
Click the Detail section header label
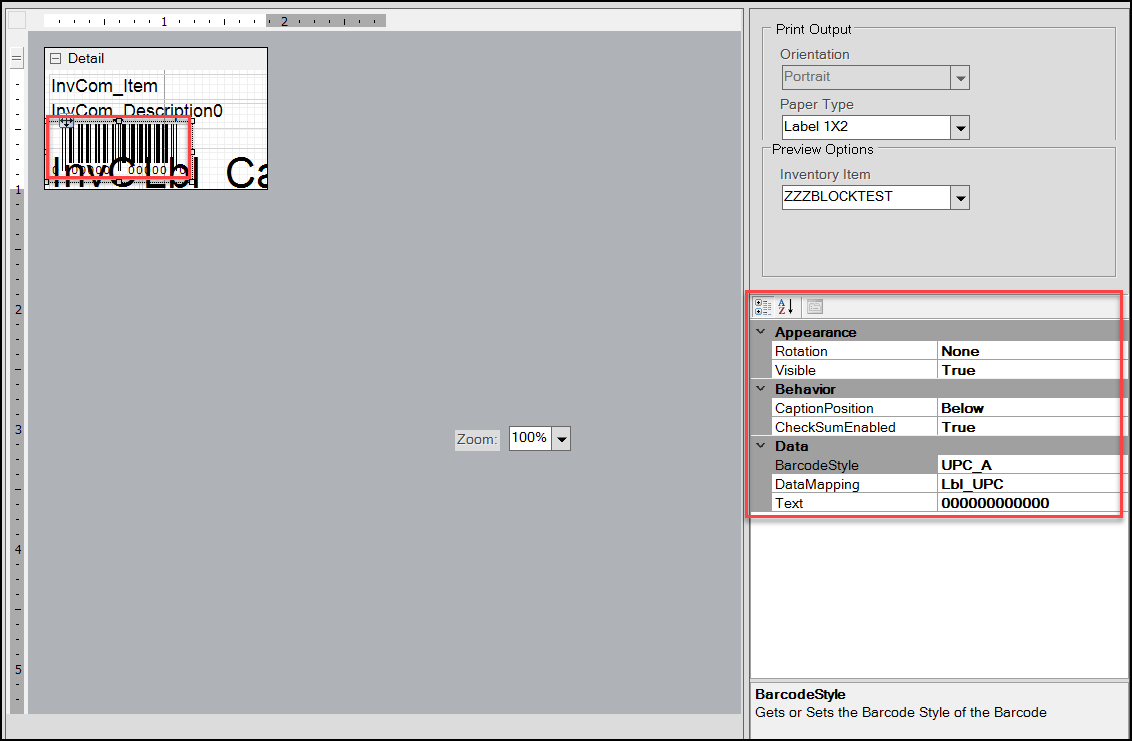[x=86, y=58]
